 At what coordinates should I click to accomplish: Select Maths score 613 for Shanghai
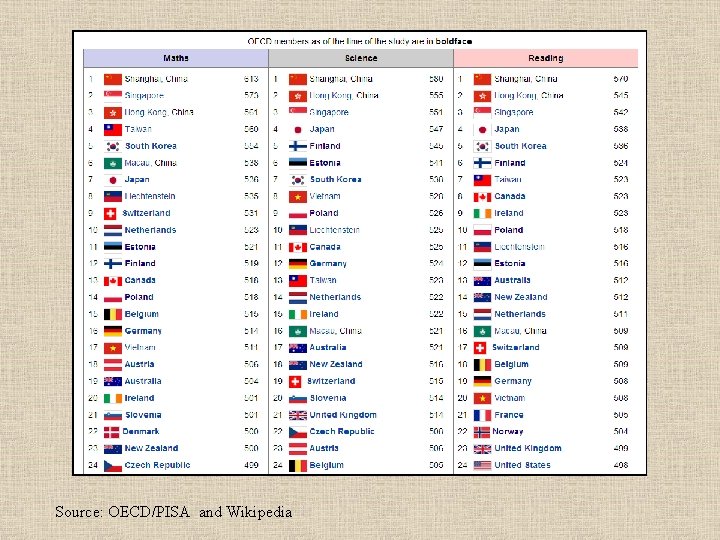pyautogui.click(x=251, y=79)
